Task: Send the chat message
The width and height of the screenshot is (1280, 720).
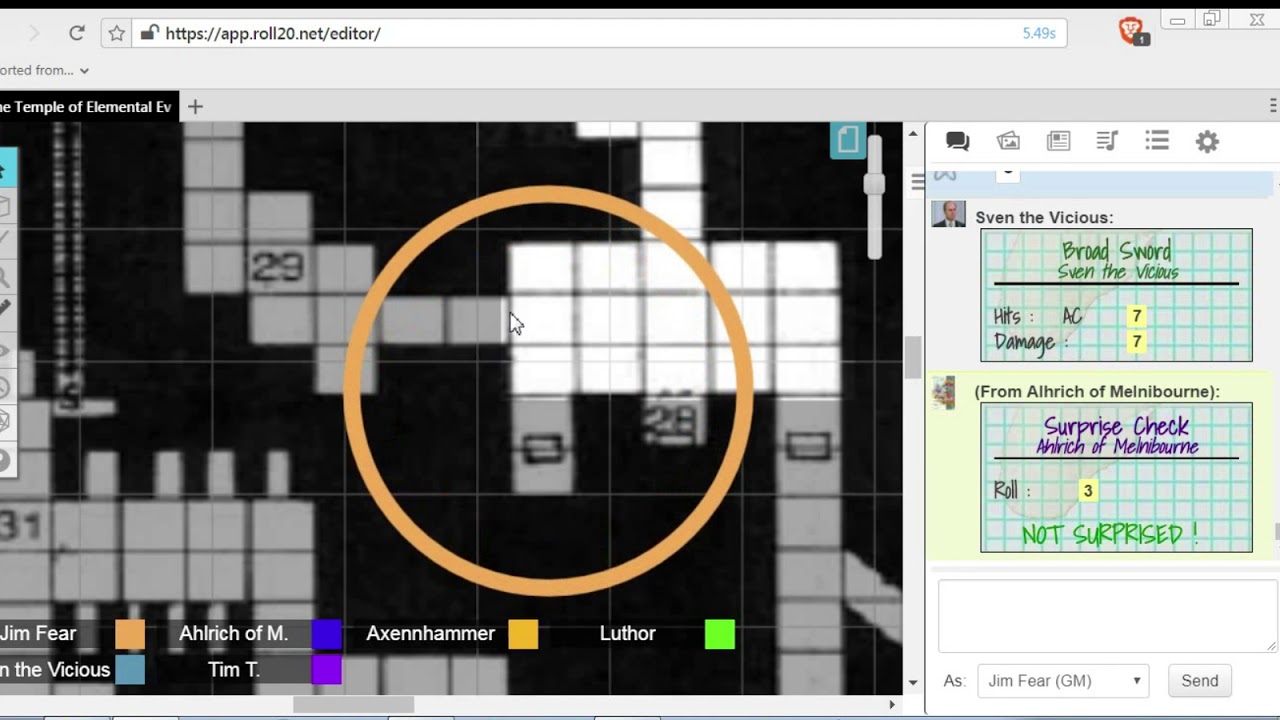Action: (x=1200, y=681)
